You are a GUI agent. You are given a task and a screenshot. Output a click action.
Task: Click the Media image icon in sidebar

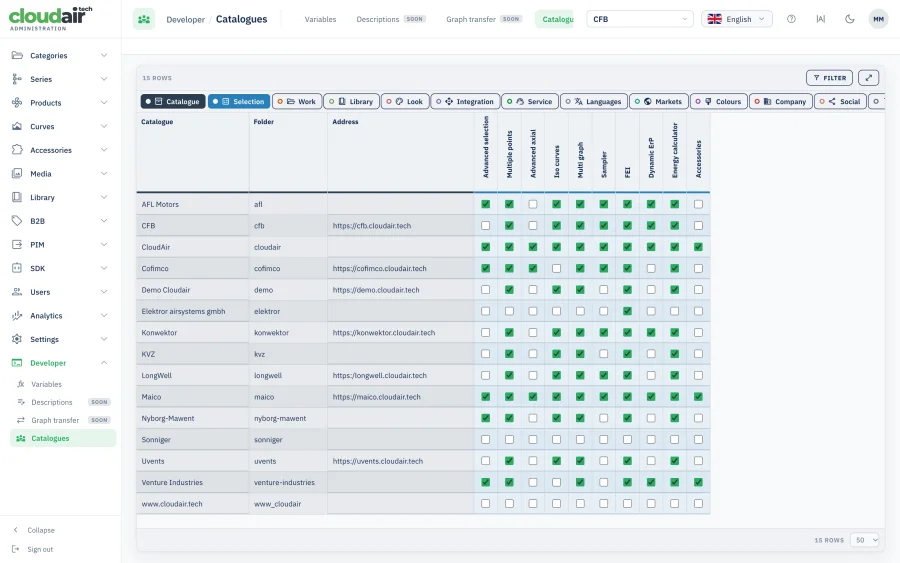[x=17, y=173]
